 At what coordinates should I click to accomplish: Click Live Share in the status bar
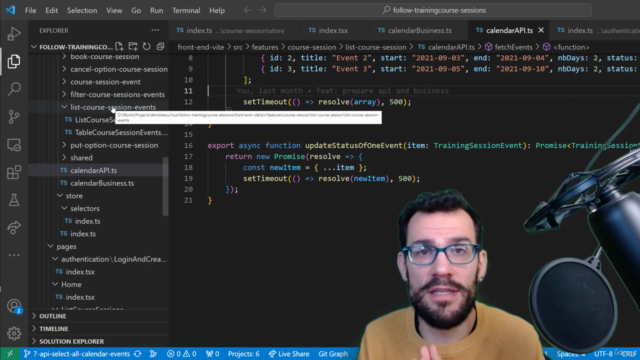289,354
